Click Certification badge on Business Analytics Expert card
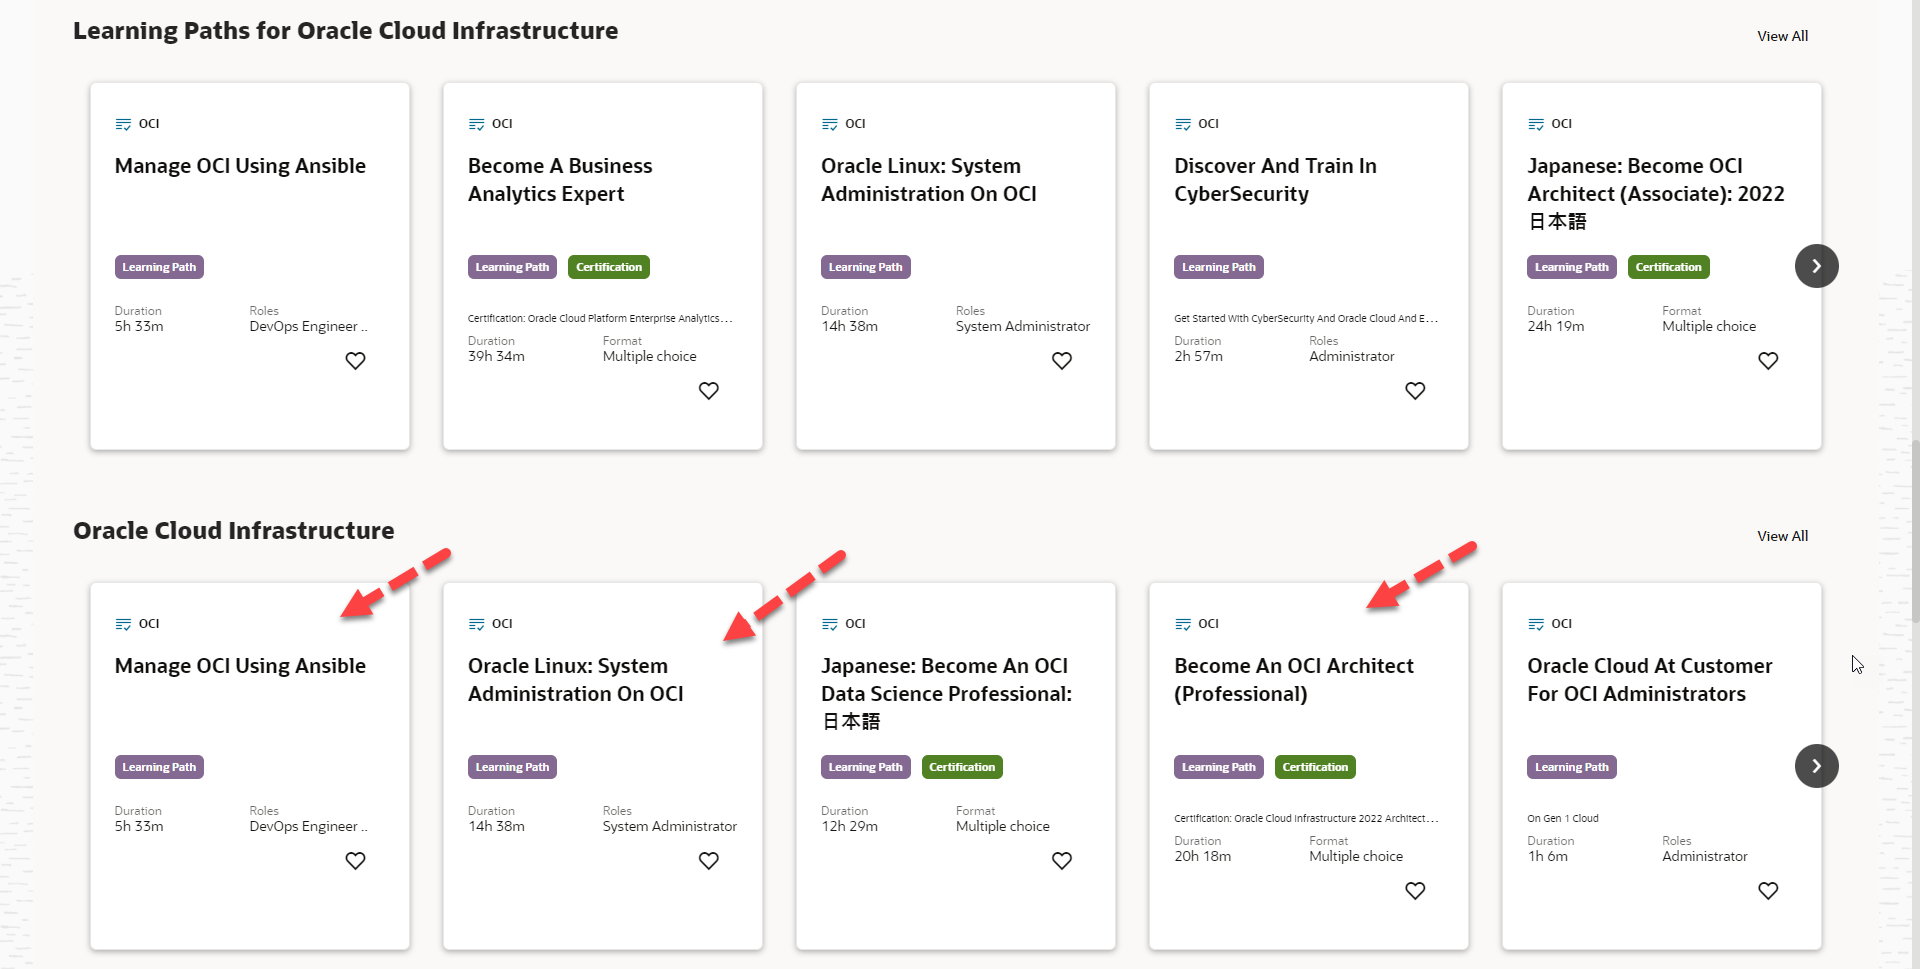Image resolution: width=1920 pixels, height=969 pixels. (x=608, y=267)
